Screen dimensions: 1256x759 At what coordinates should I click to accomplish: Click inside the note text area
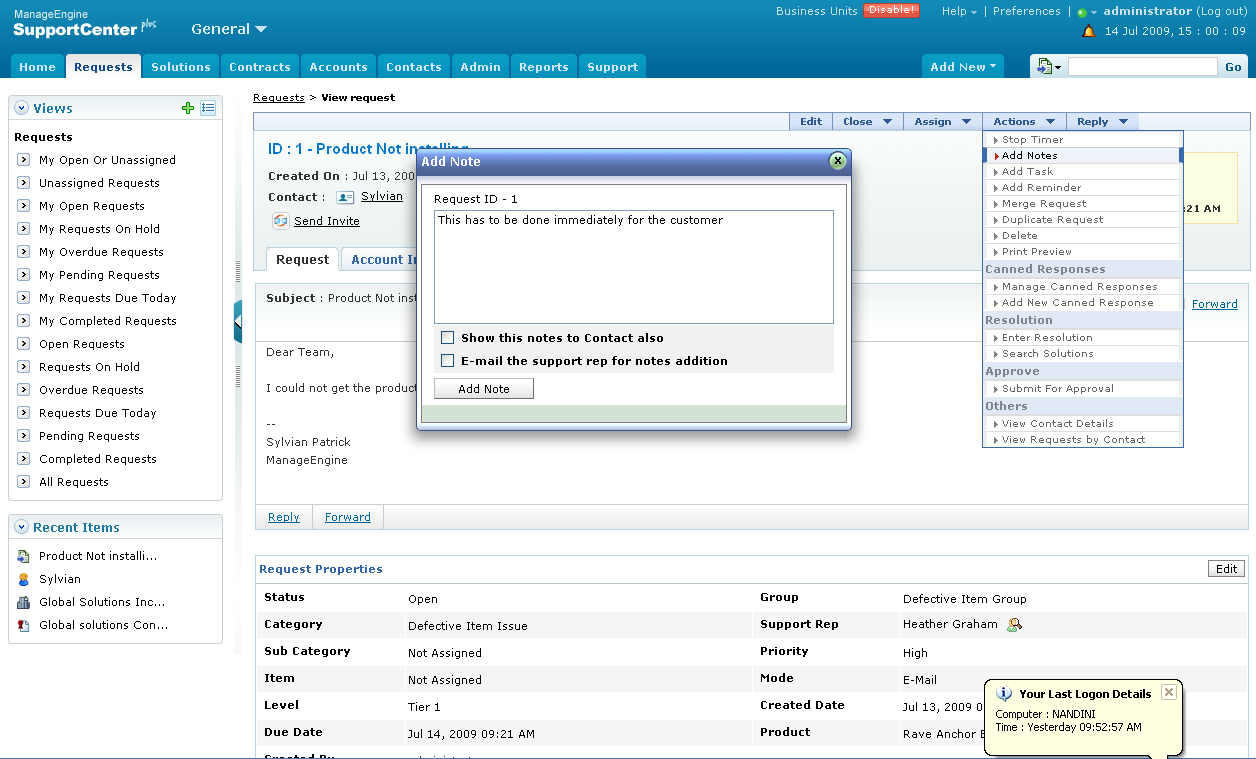[634, 266]
